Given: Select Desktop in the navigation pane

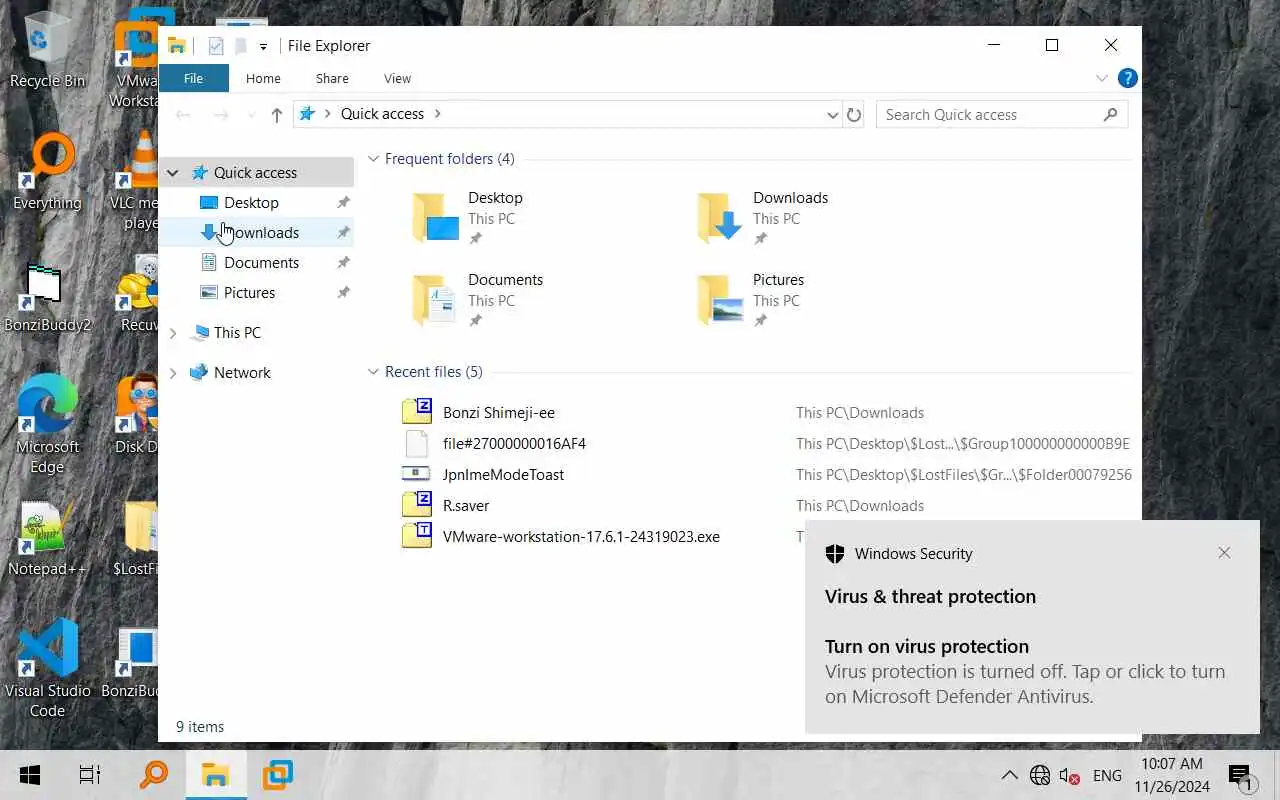Looking at the screenshot, I should tap(251, 202).
